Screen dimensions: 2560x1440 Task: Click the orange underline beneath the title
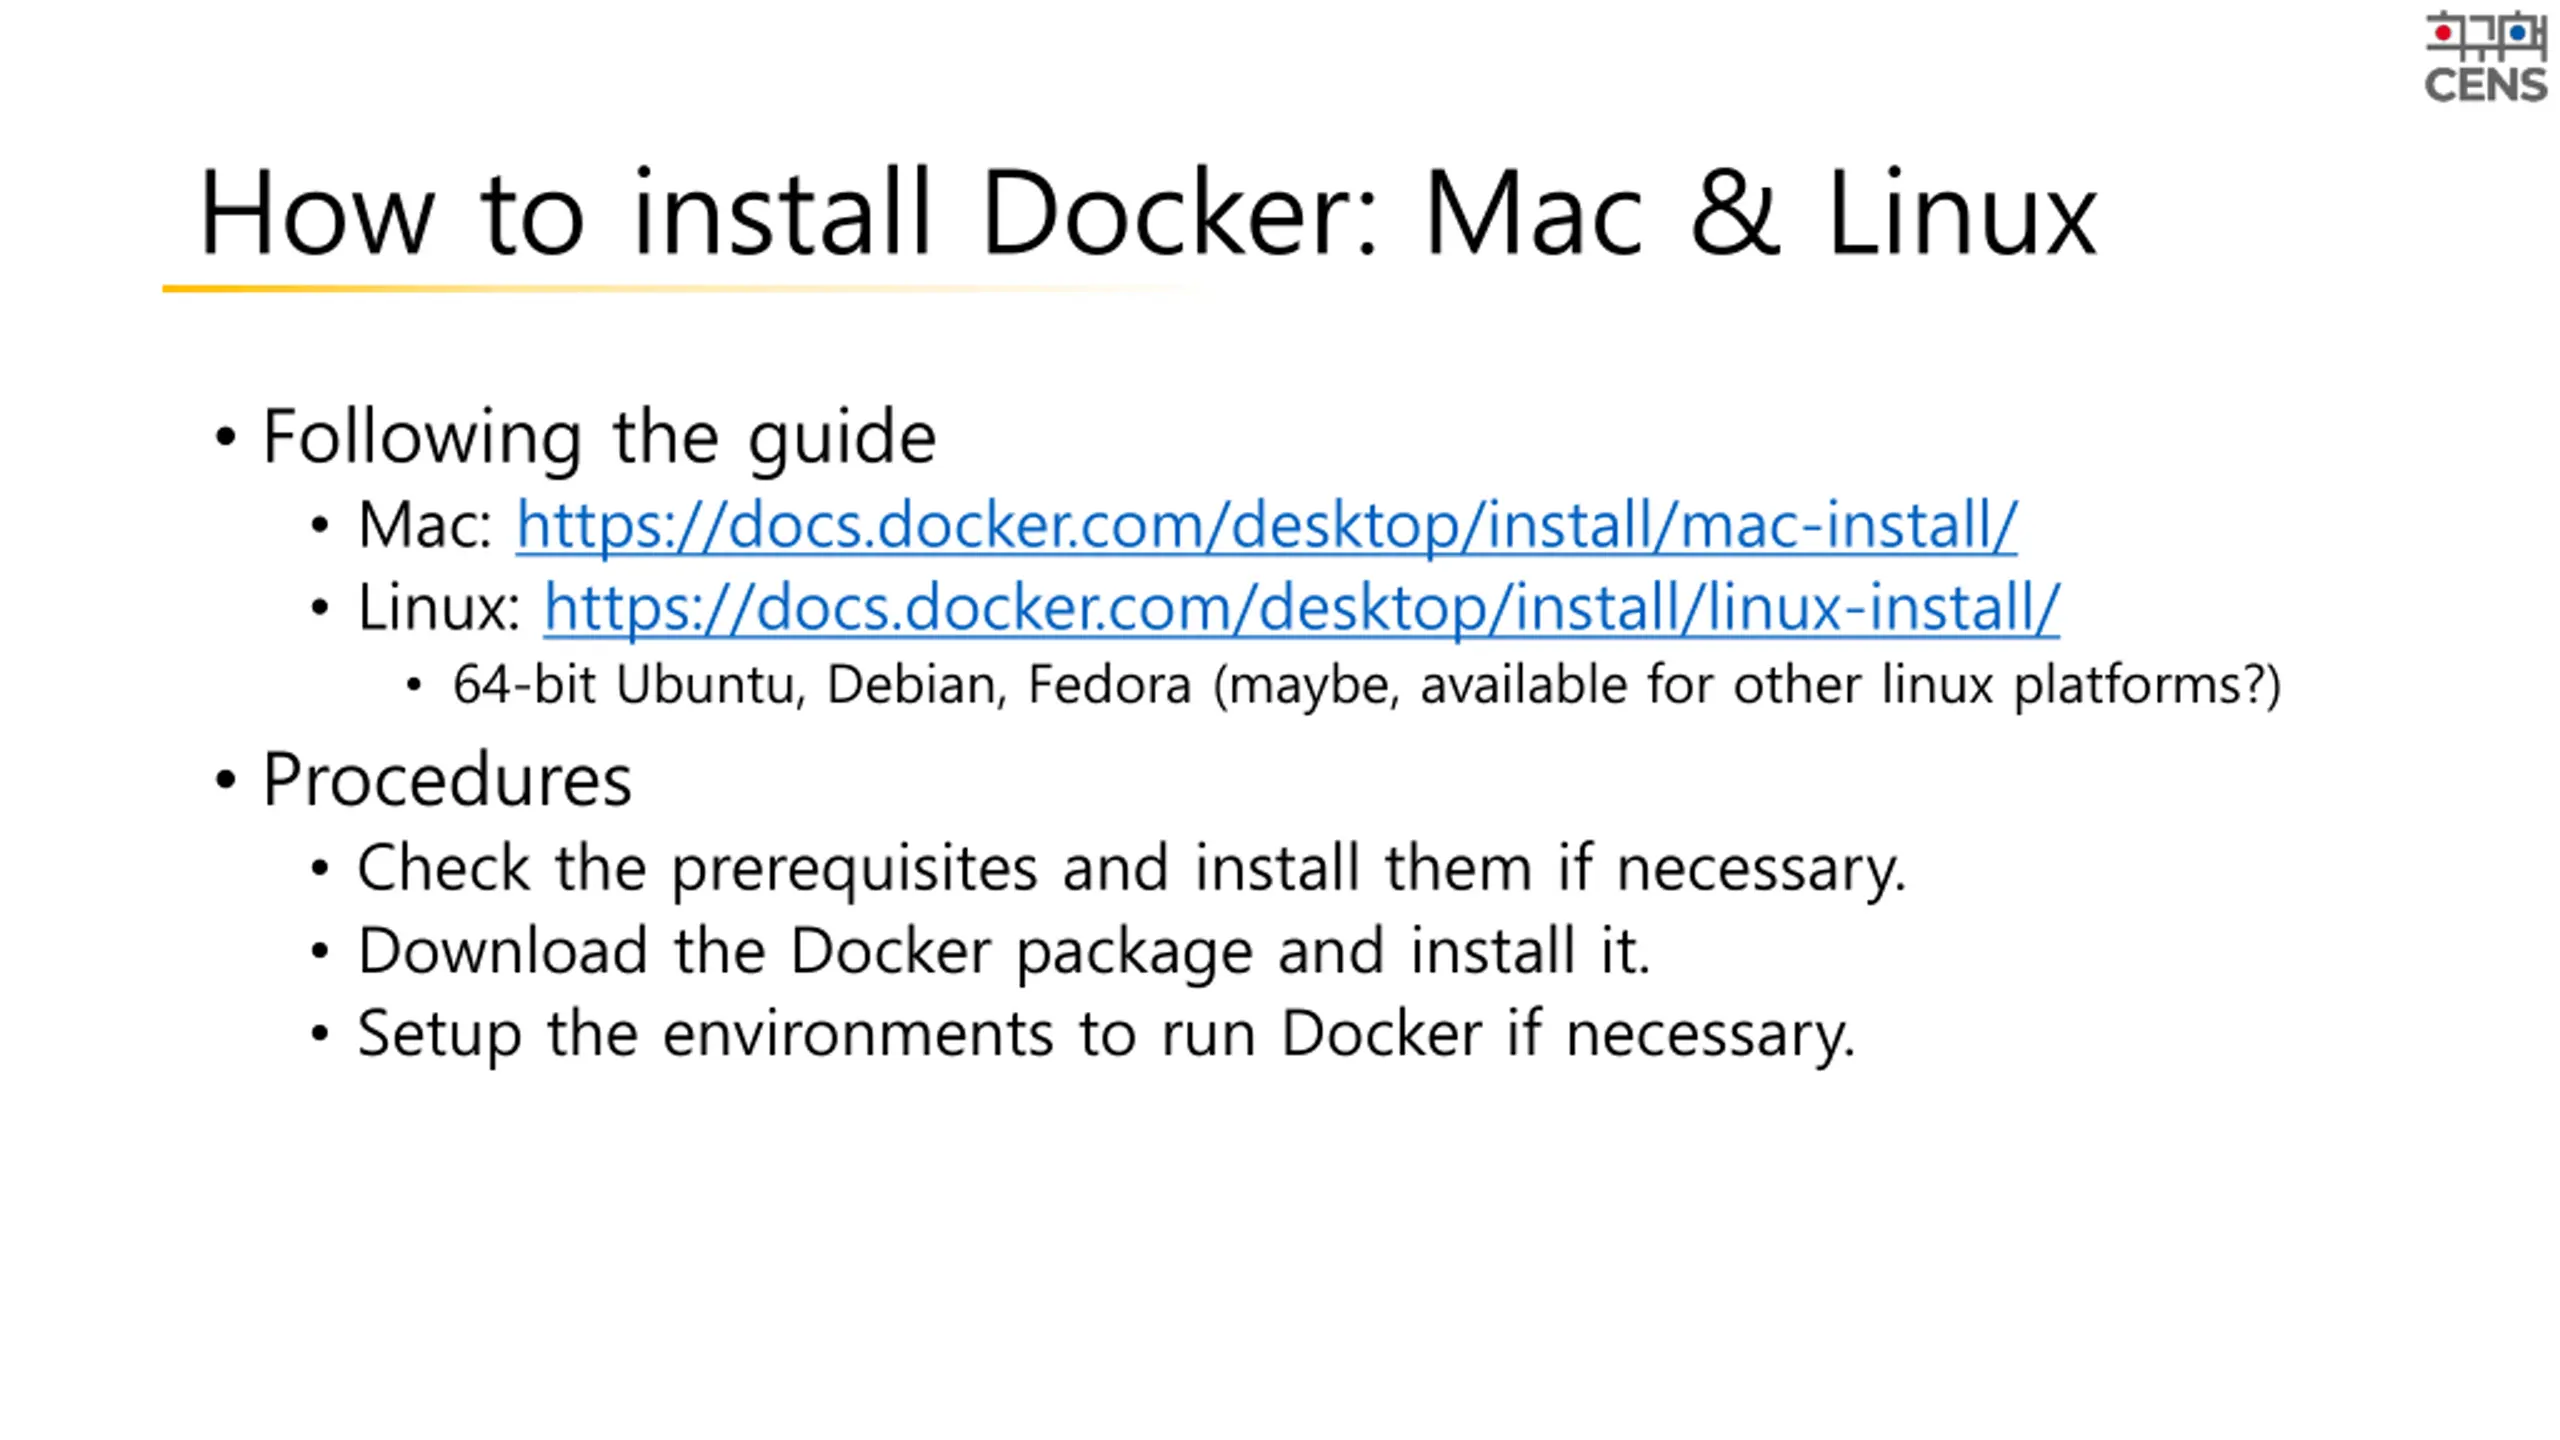[680, 289]
